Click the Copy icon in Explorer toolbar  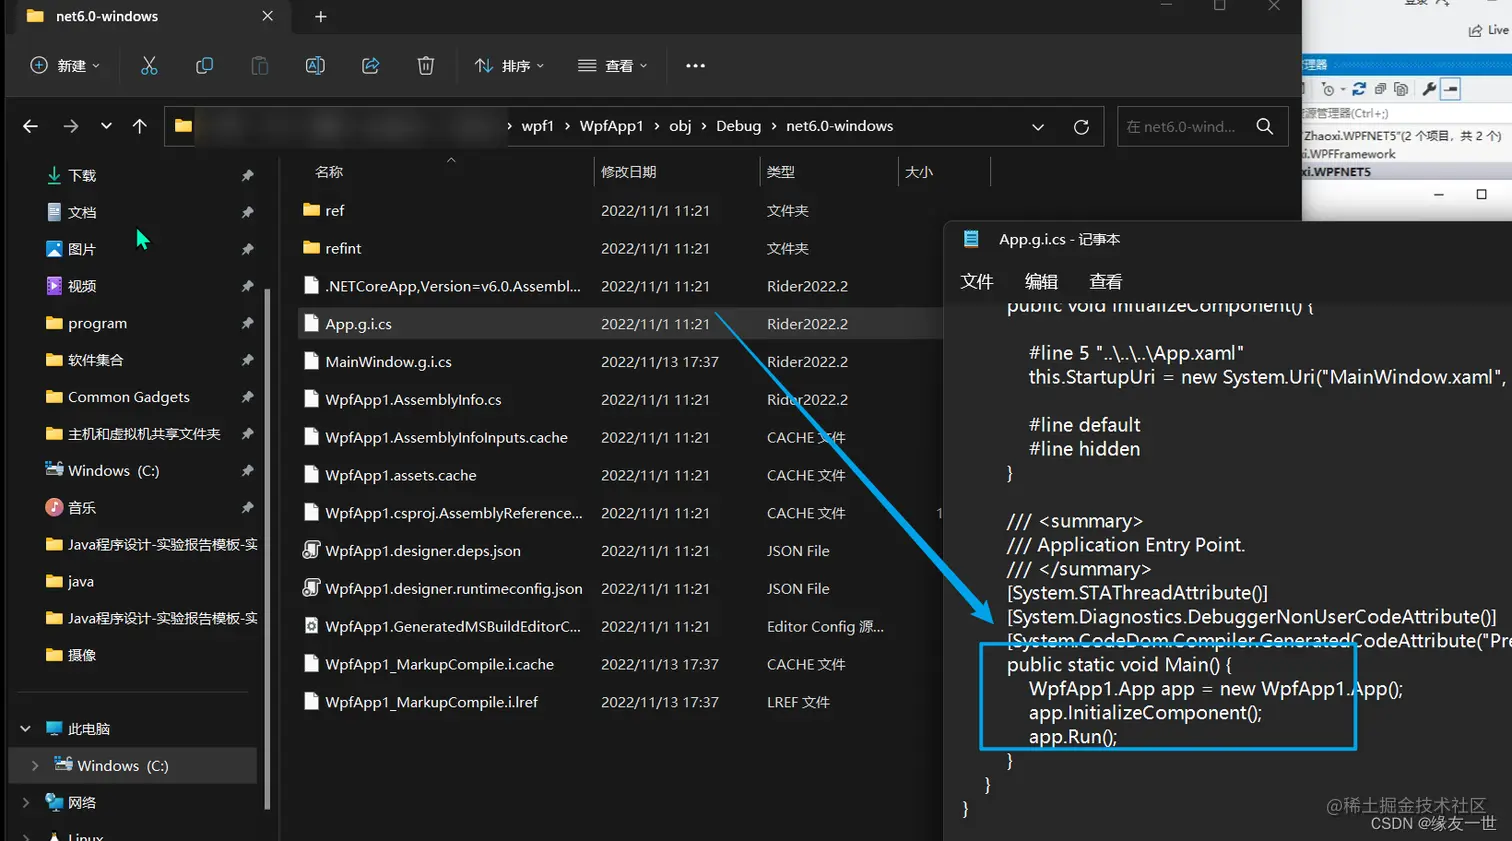204,66
